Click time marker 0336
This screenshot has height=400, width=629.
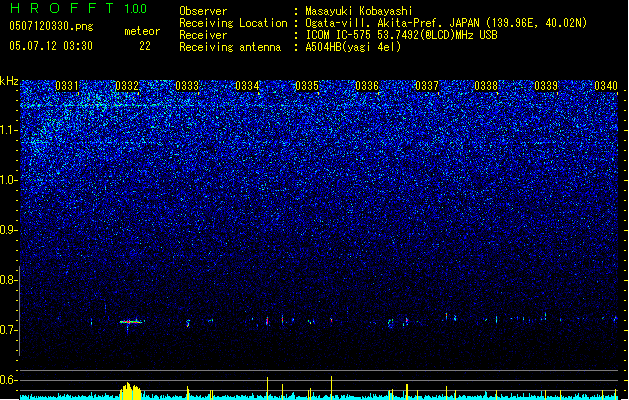coord(367,86)
